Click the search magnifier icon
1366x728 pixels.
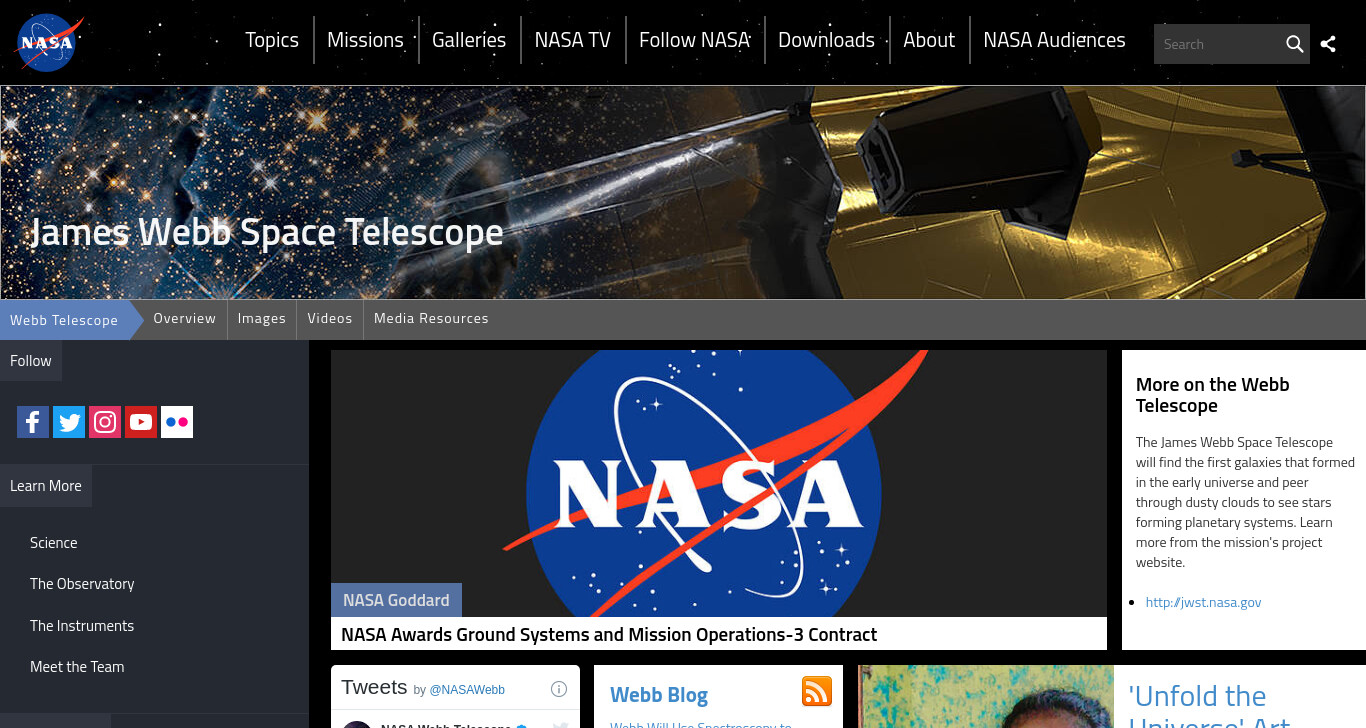click(1294, 44)
